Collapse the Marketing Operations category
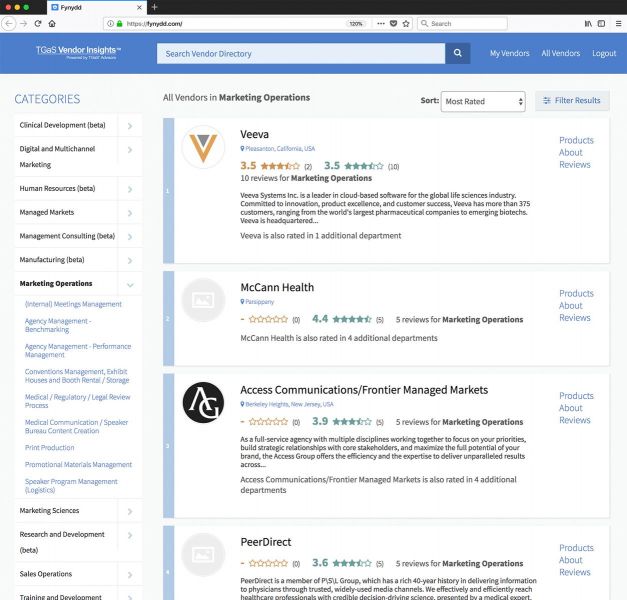The height and width of the screenshot is (600, 627). point(130,284)
